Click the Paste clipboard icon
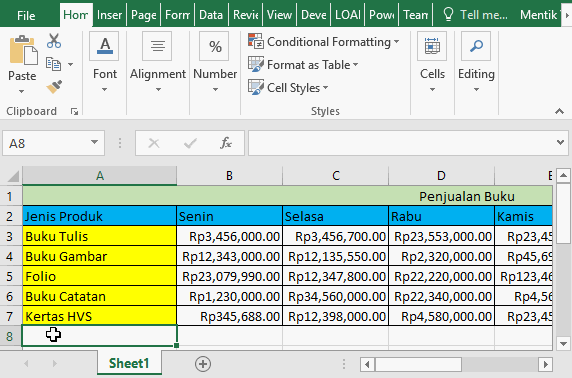Image resolution: width=572 pixels, height=378 pixels. [23, 50]
